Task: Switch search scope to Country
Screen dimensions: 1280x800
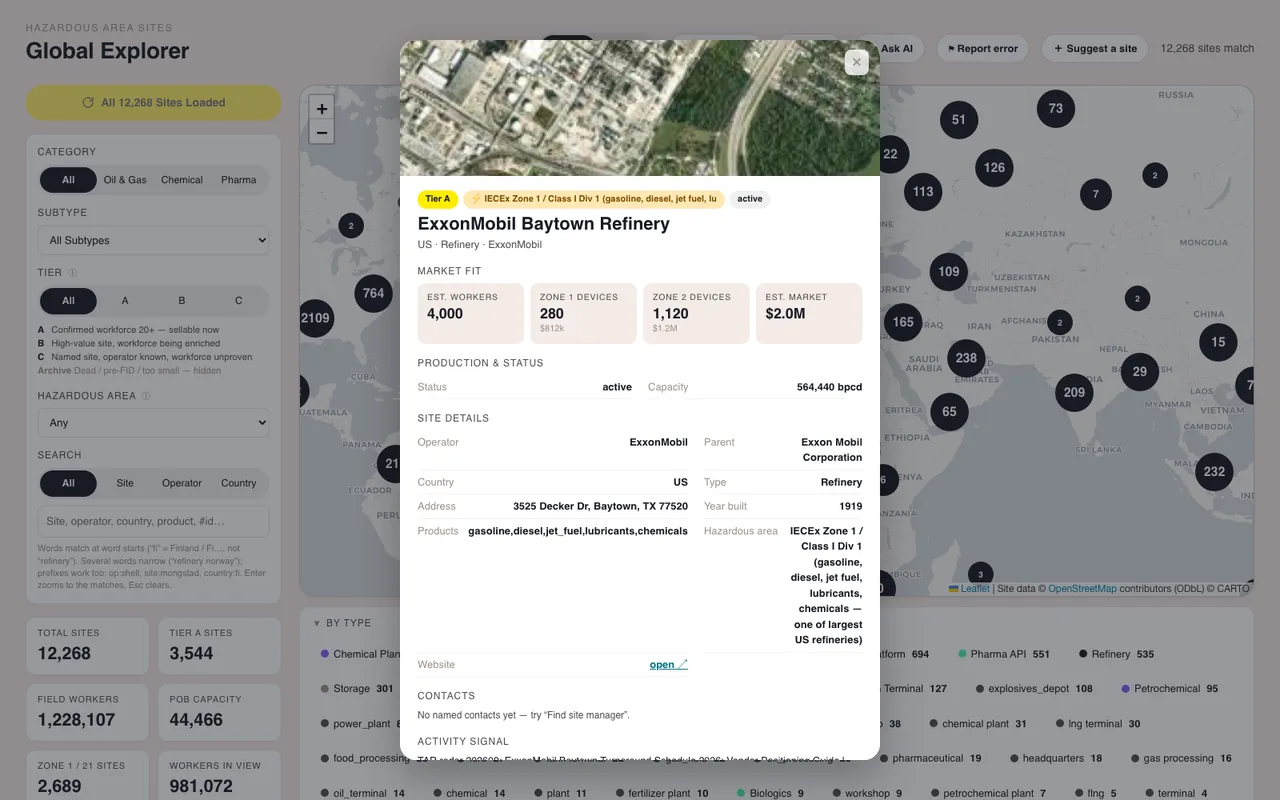Action: (x=239, y=483)
